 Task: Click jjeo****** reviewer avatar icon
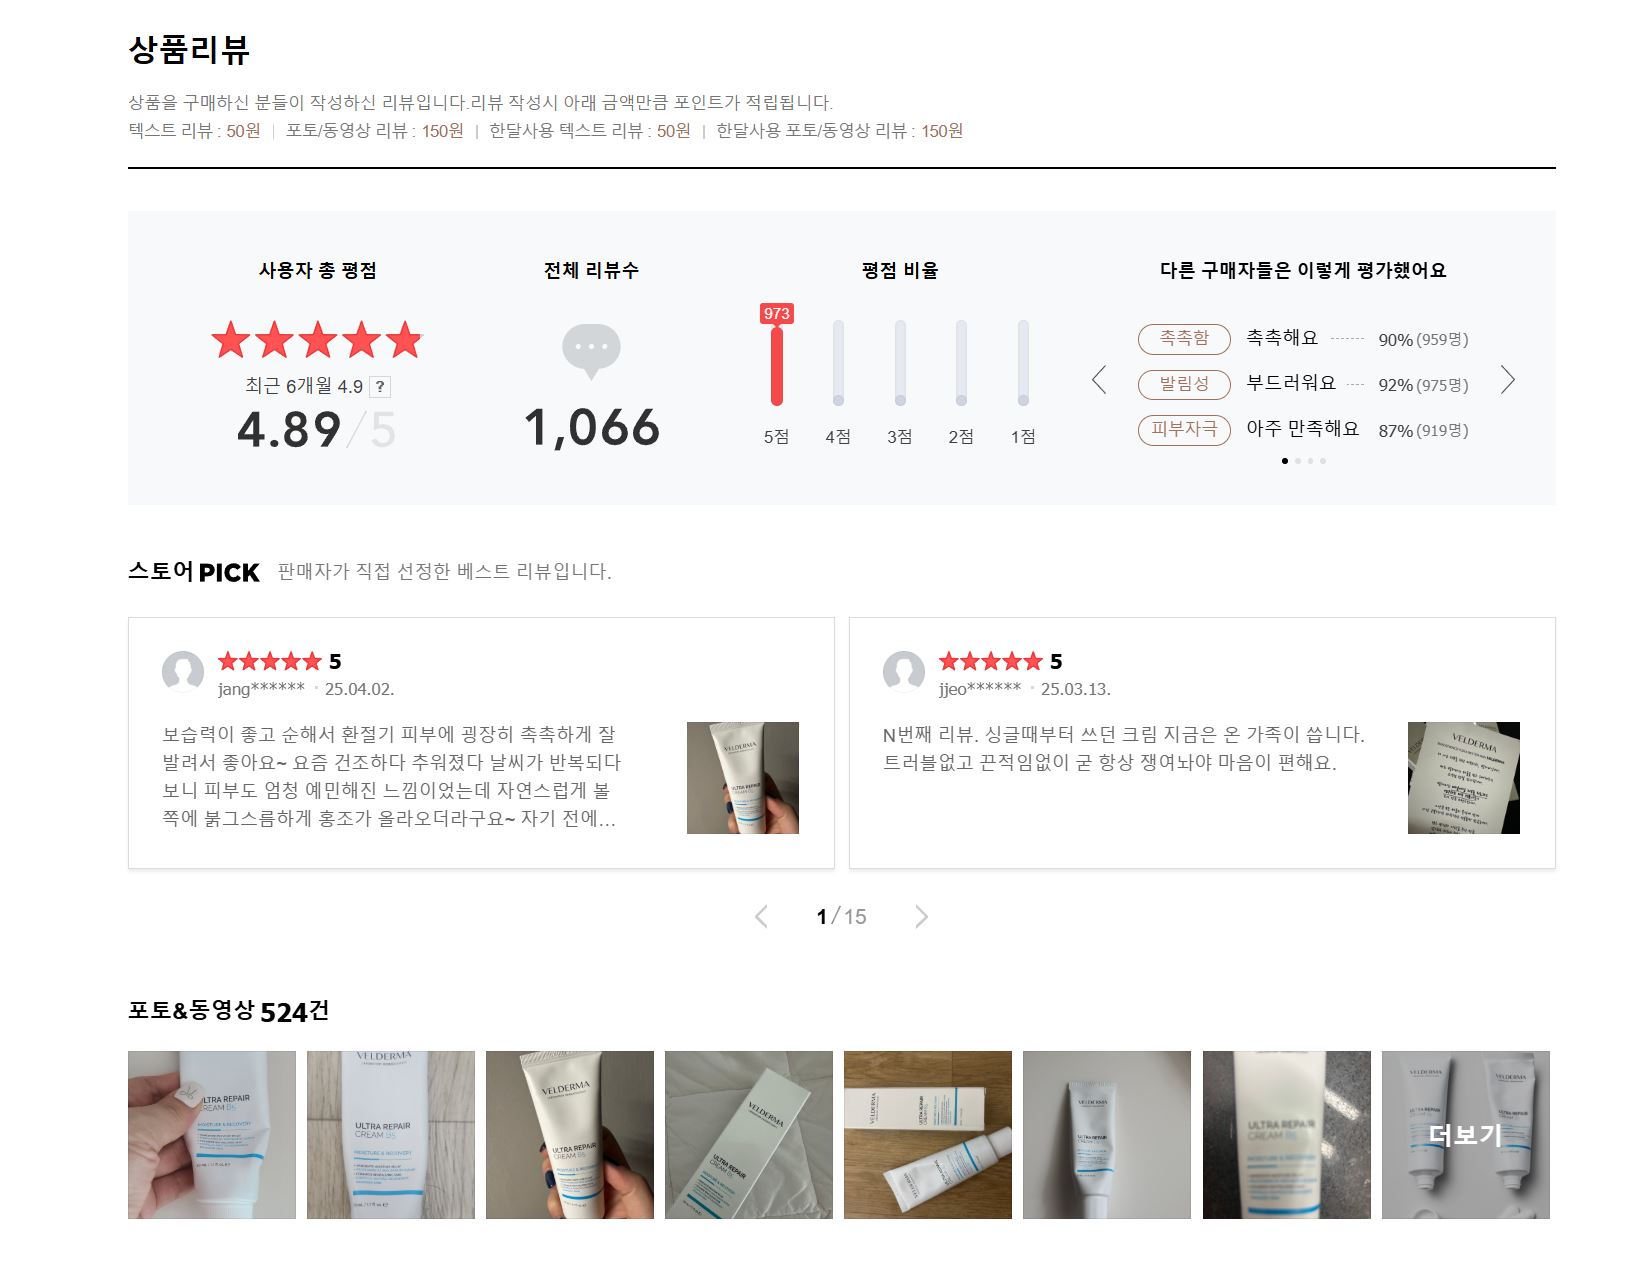[904, 672]
